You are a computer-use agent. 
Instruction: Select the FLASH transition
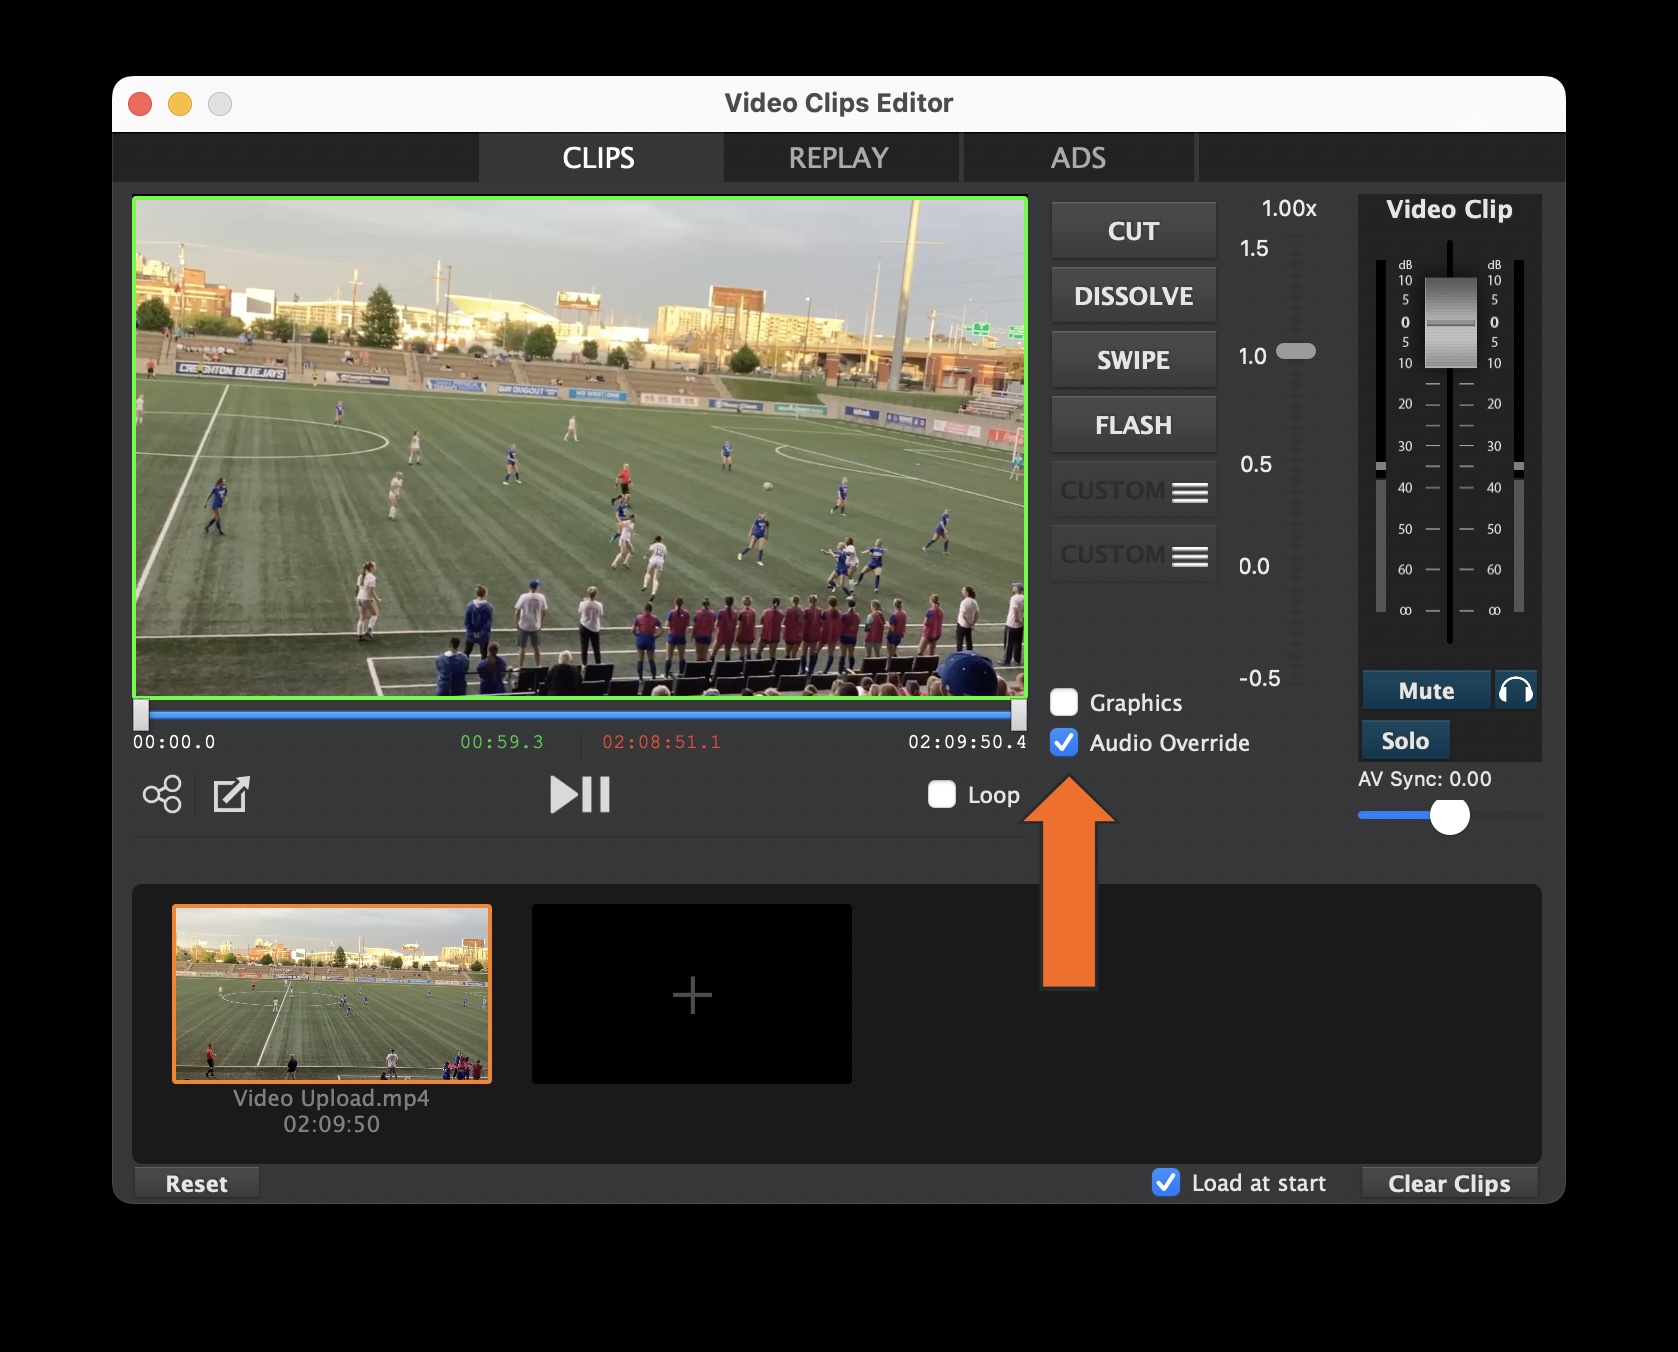1134,425
